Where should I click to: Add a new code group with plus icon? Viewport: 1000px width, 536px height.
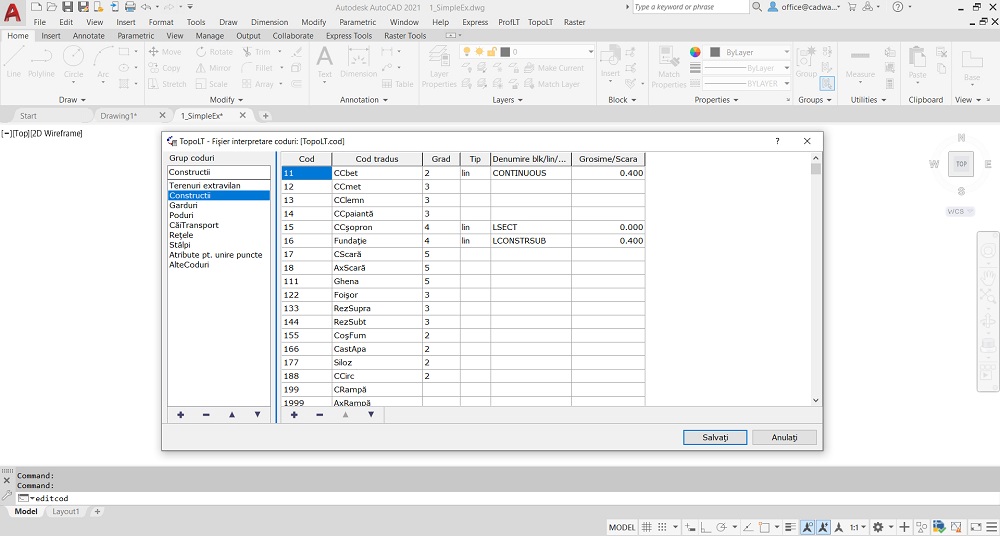point(180,415)
